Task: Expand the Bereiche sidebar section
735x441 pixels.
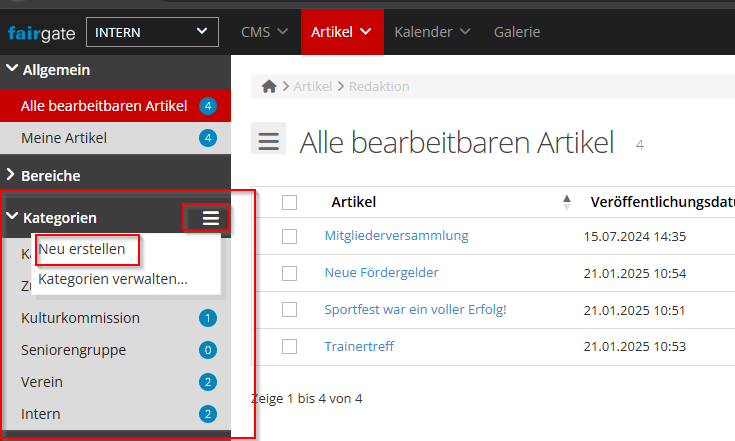Action: [x=50, y=176]
